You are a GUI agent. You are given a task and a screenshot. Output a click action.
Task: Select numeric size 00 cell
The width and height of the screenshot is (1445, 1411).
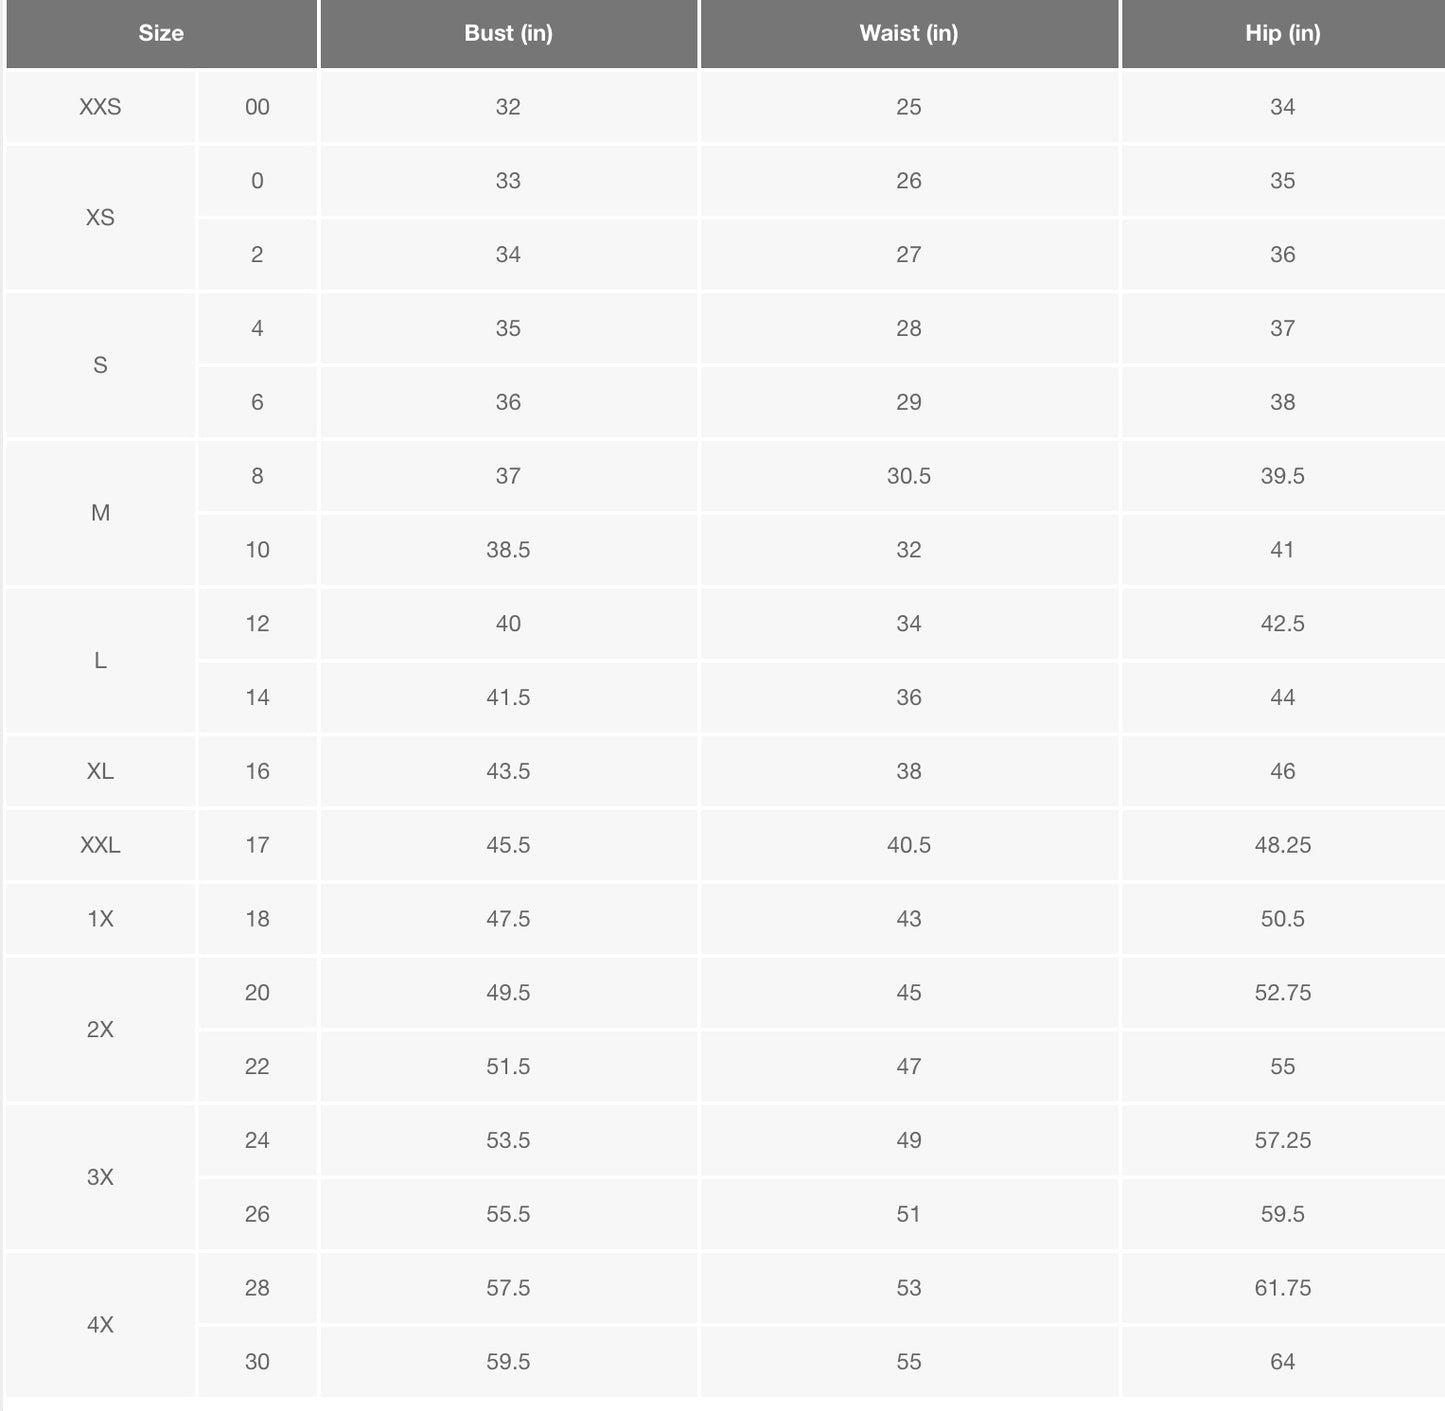257,107
